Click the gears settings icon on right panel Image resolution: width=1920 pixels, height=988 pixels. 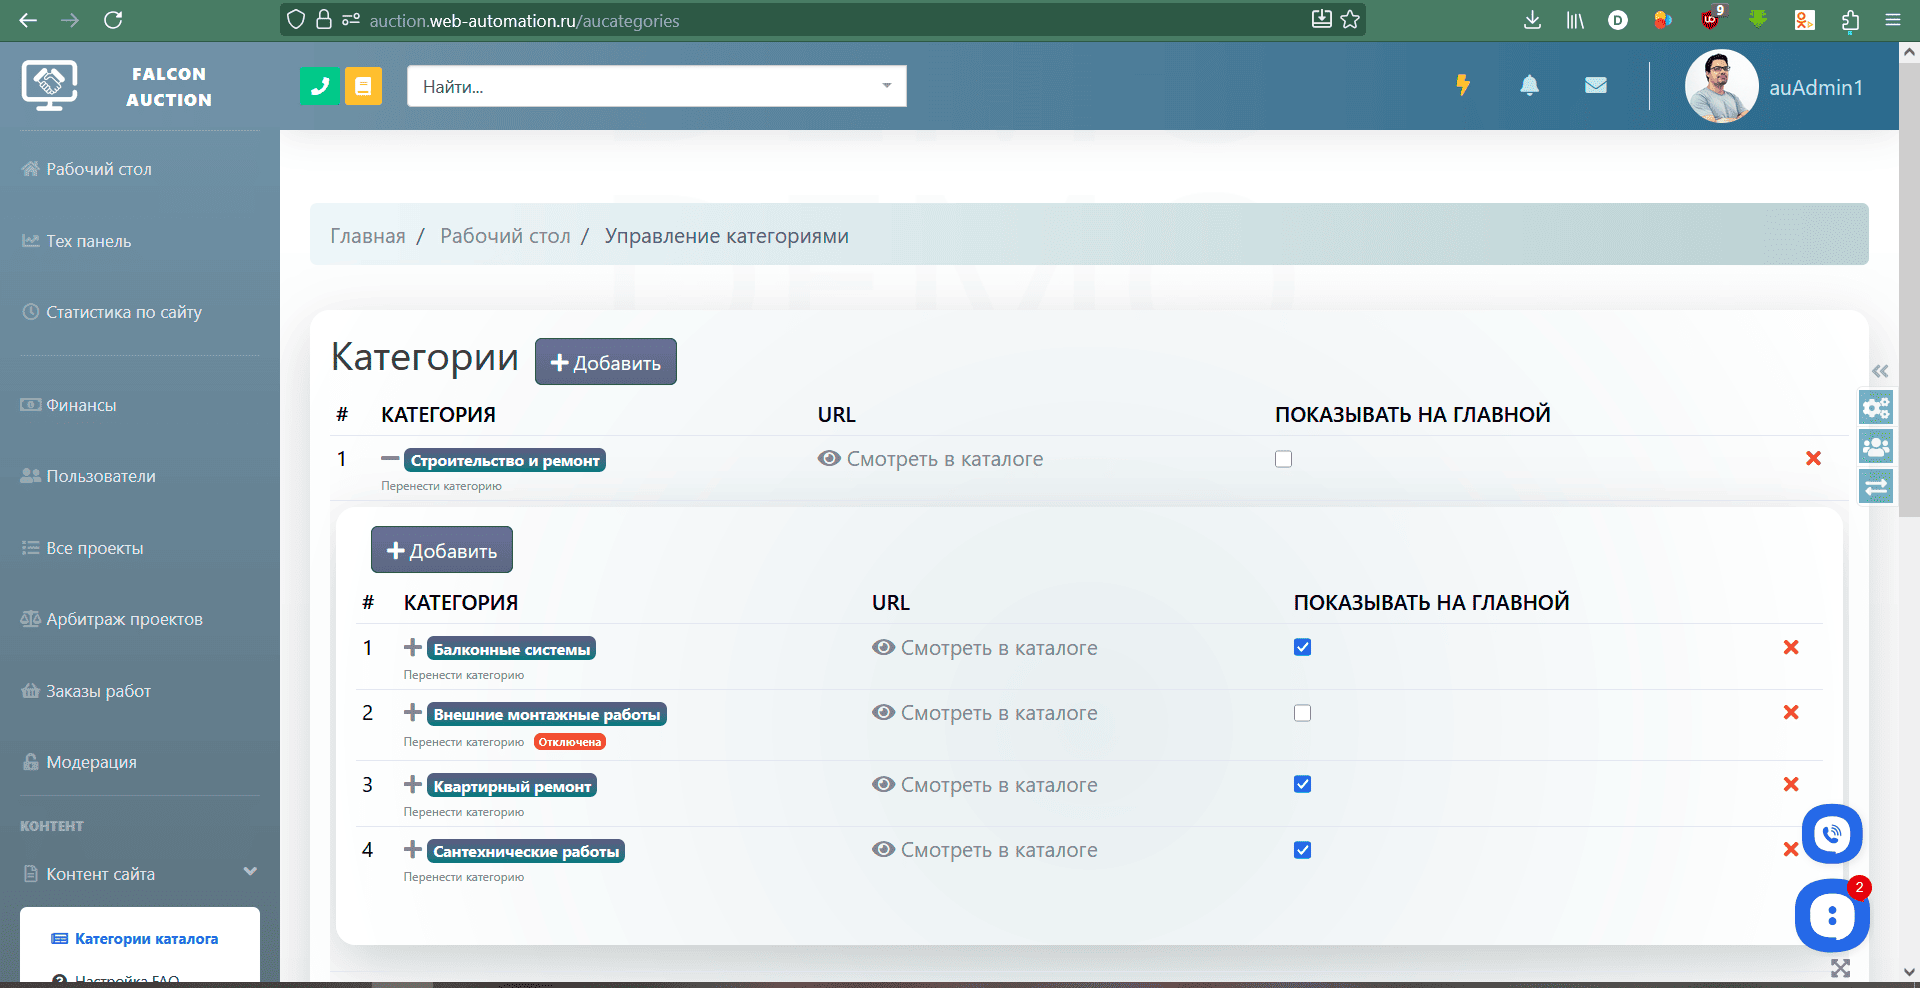coord(1876,408)
